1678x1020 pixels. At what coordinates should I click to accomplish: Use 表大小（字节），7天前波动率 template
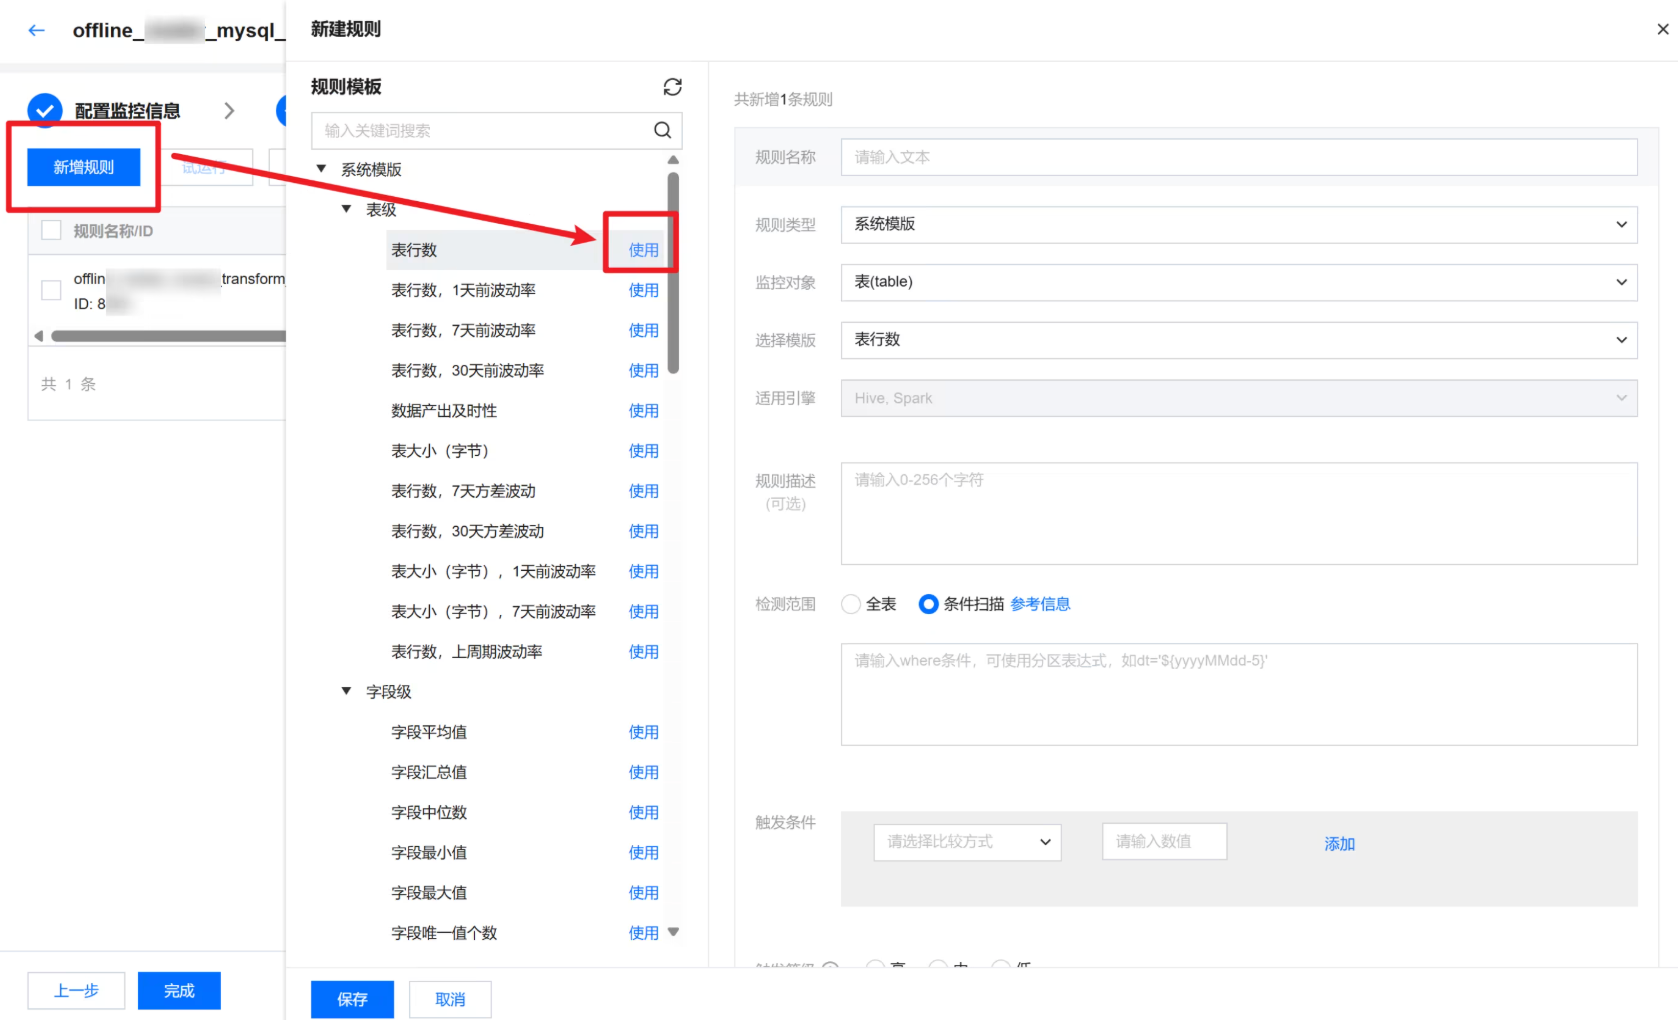(x=643, y=611)
